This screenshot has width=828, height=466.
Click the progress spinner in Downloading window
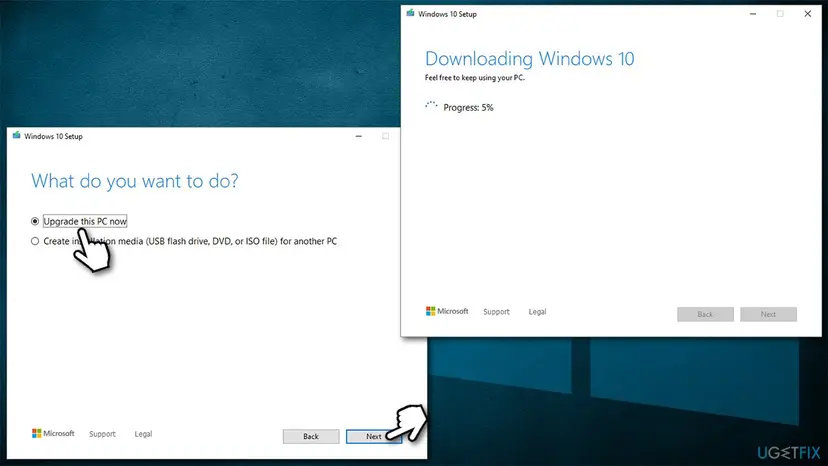point(431,106)
